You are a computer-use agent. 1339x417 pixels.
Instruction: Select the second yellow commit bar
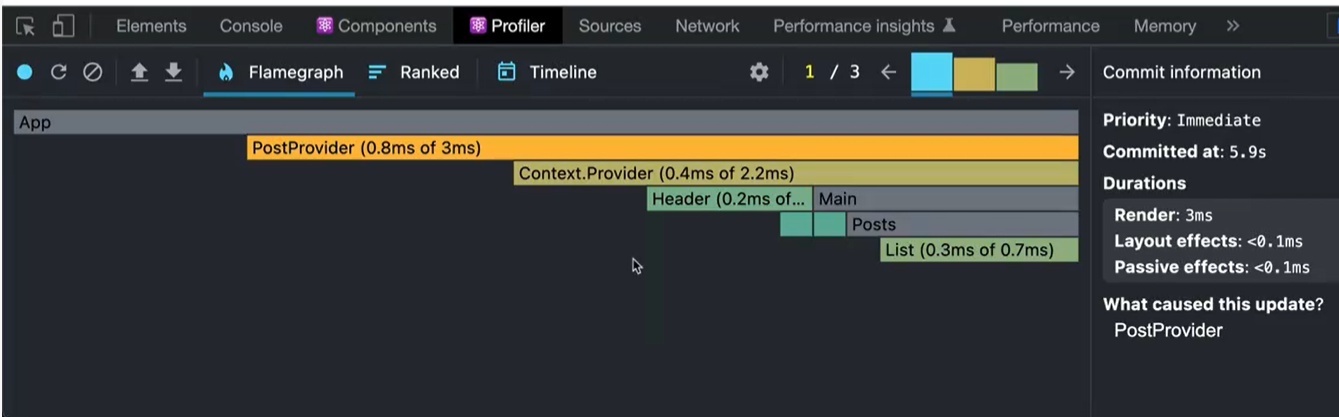[974, 75]
